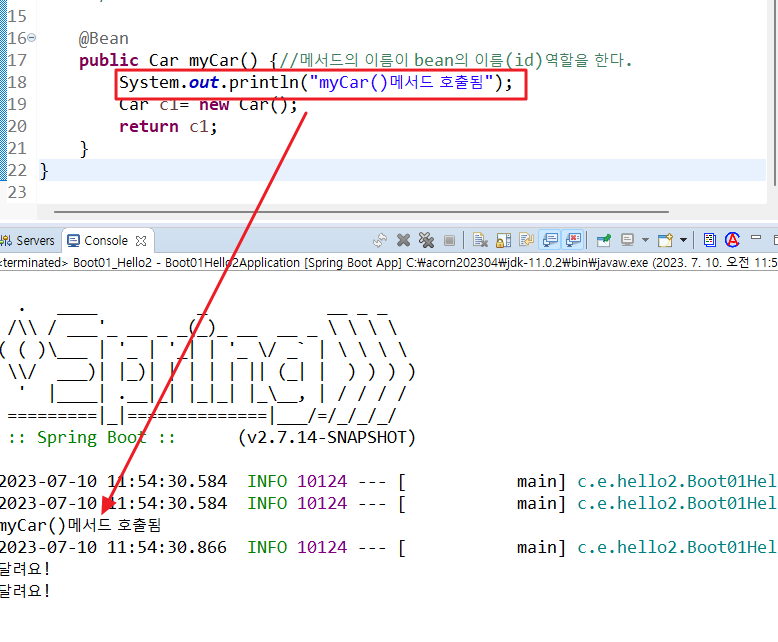Clear the console output
The width and height of the screenshot is (778, 642).
(x=480, y=241)
